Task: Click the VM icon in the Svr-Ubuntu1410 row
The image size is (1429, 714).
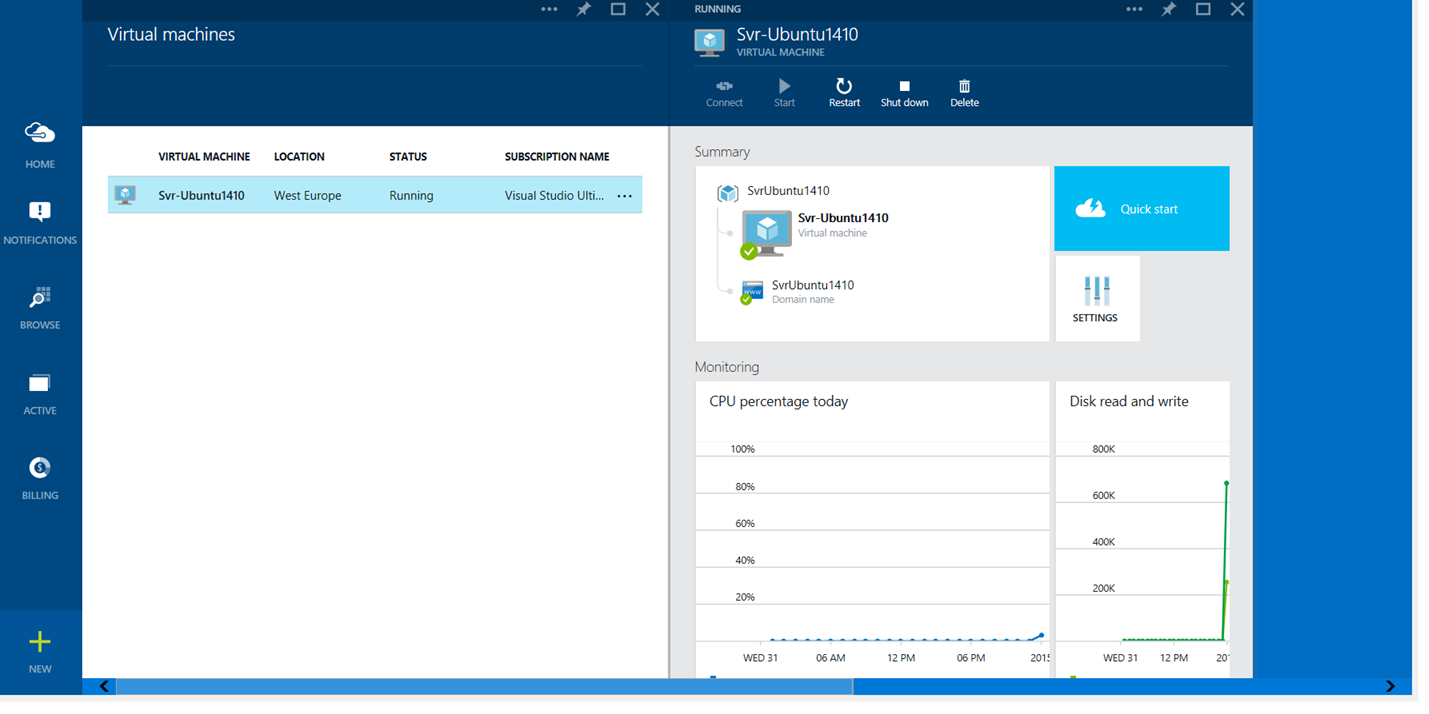Action: 125,195
